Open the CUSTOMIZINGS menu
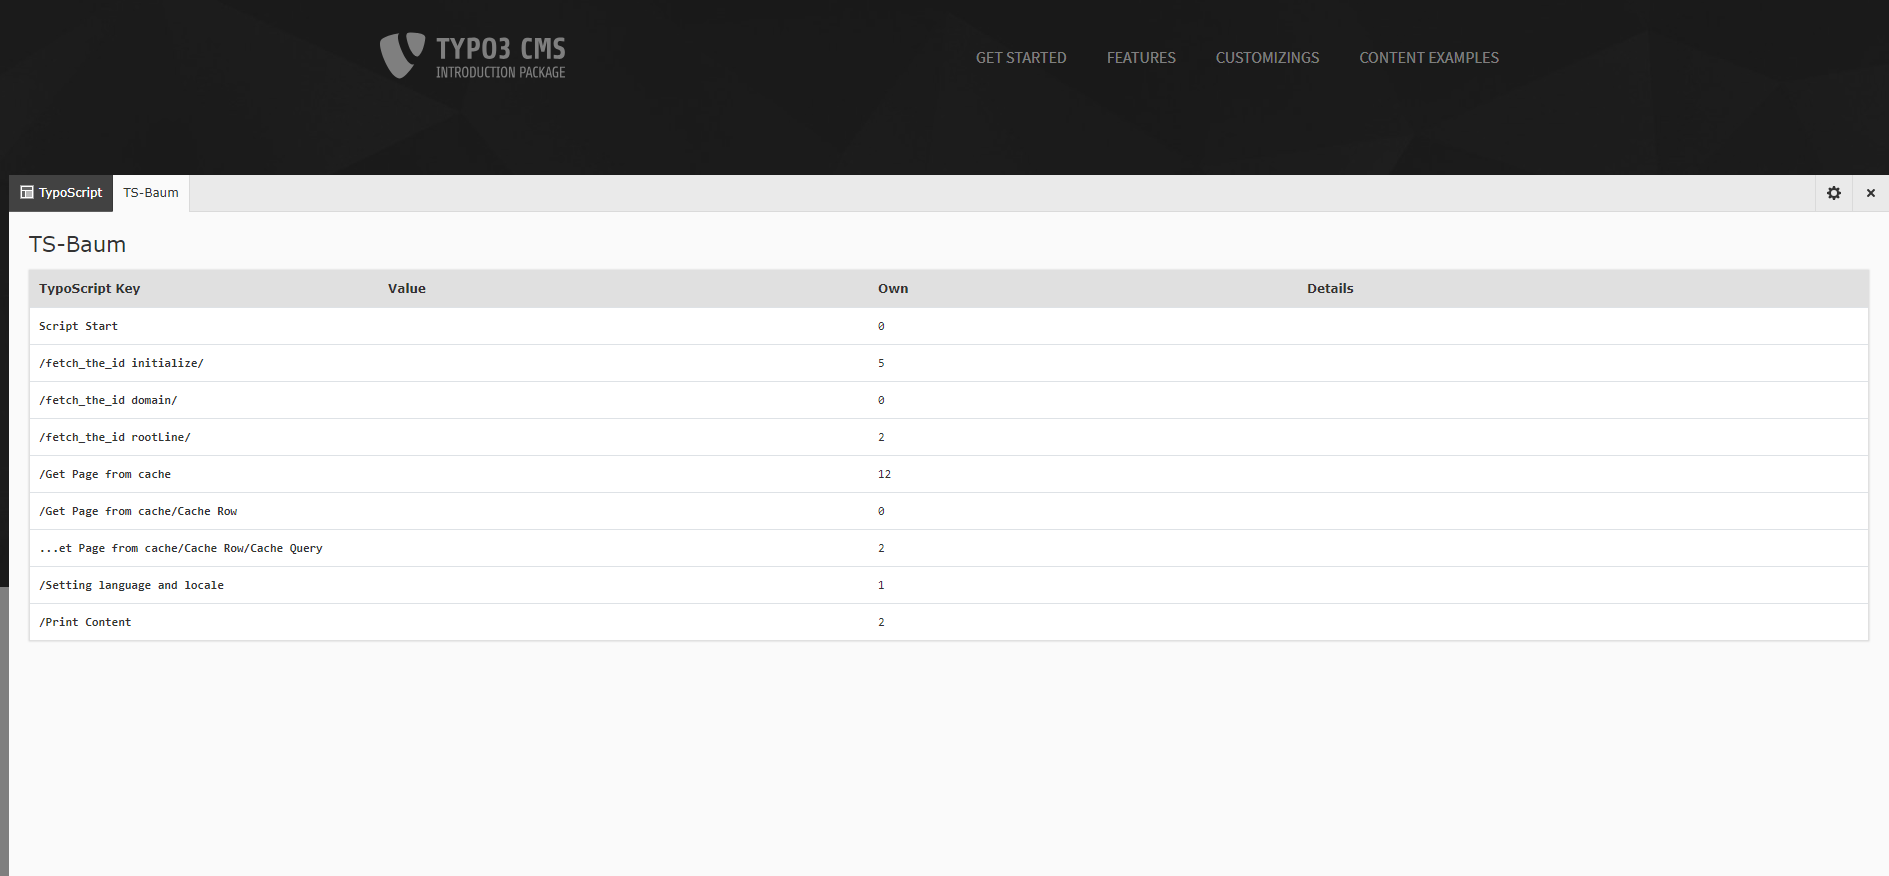 pos(1267,58)
